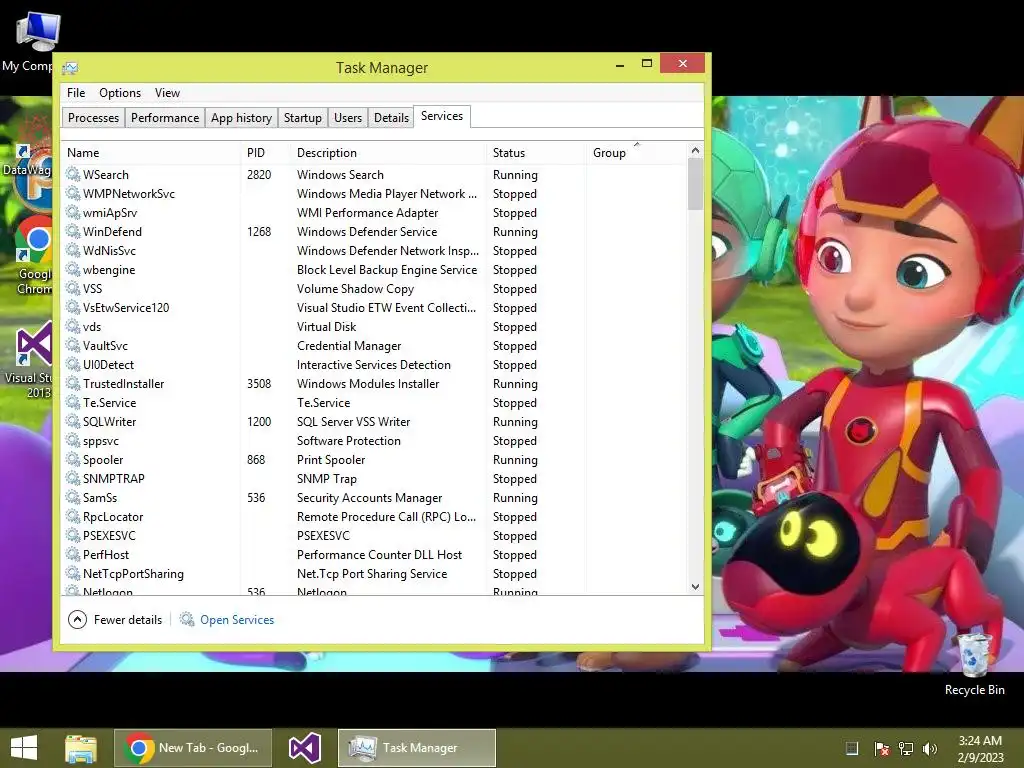The width and height of the screenshot is (1024, 768).
Task: Switch to Chrome New Tab taskbar button
Action: coord(193,748)
